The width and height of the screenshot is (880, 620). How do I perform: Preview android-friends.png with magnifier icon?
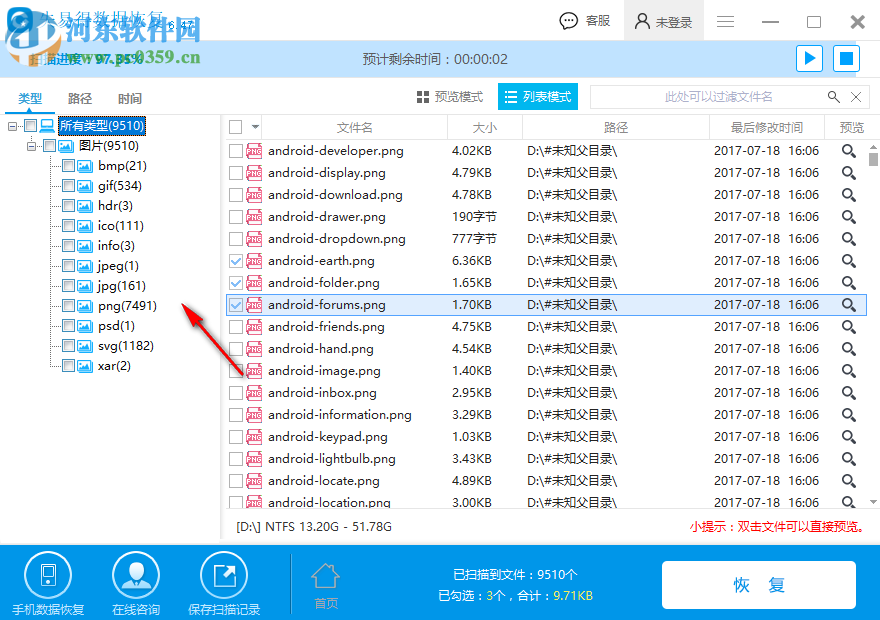(x=849, y=327)
